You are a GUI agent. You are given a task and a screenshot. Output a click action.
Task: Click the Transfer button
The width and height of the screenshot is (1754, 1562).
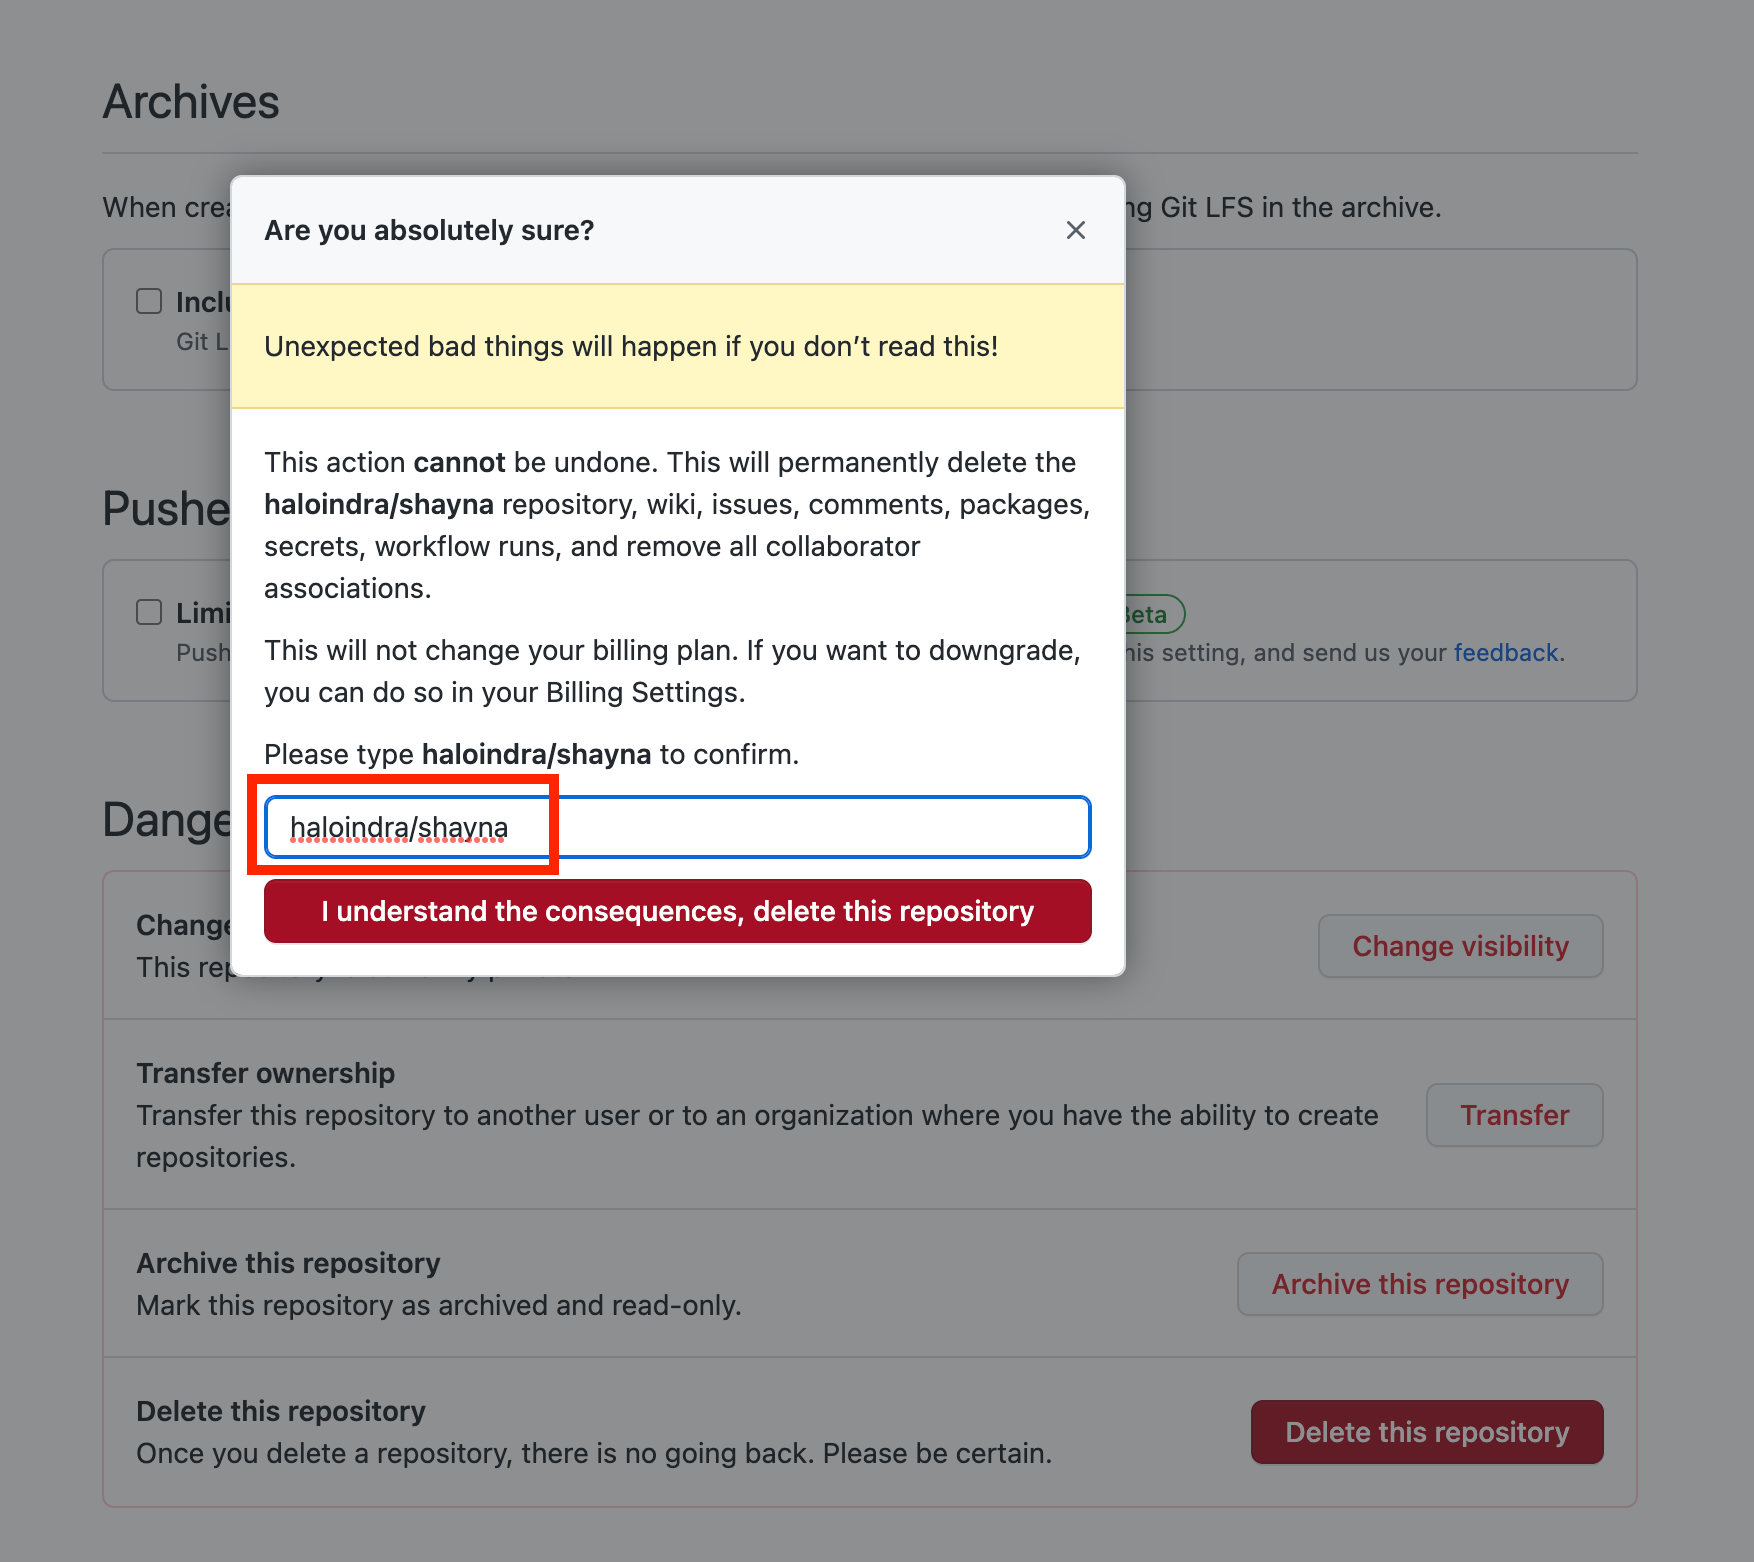(x=1514, y=1115)
